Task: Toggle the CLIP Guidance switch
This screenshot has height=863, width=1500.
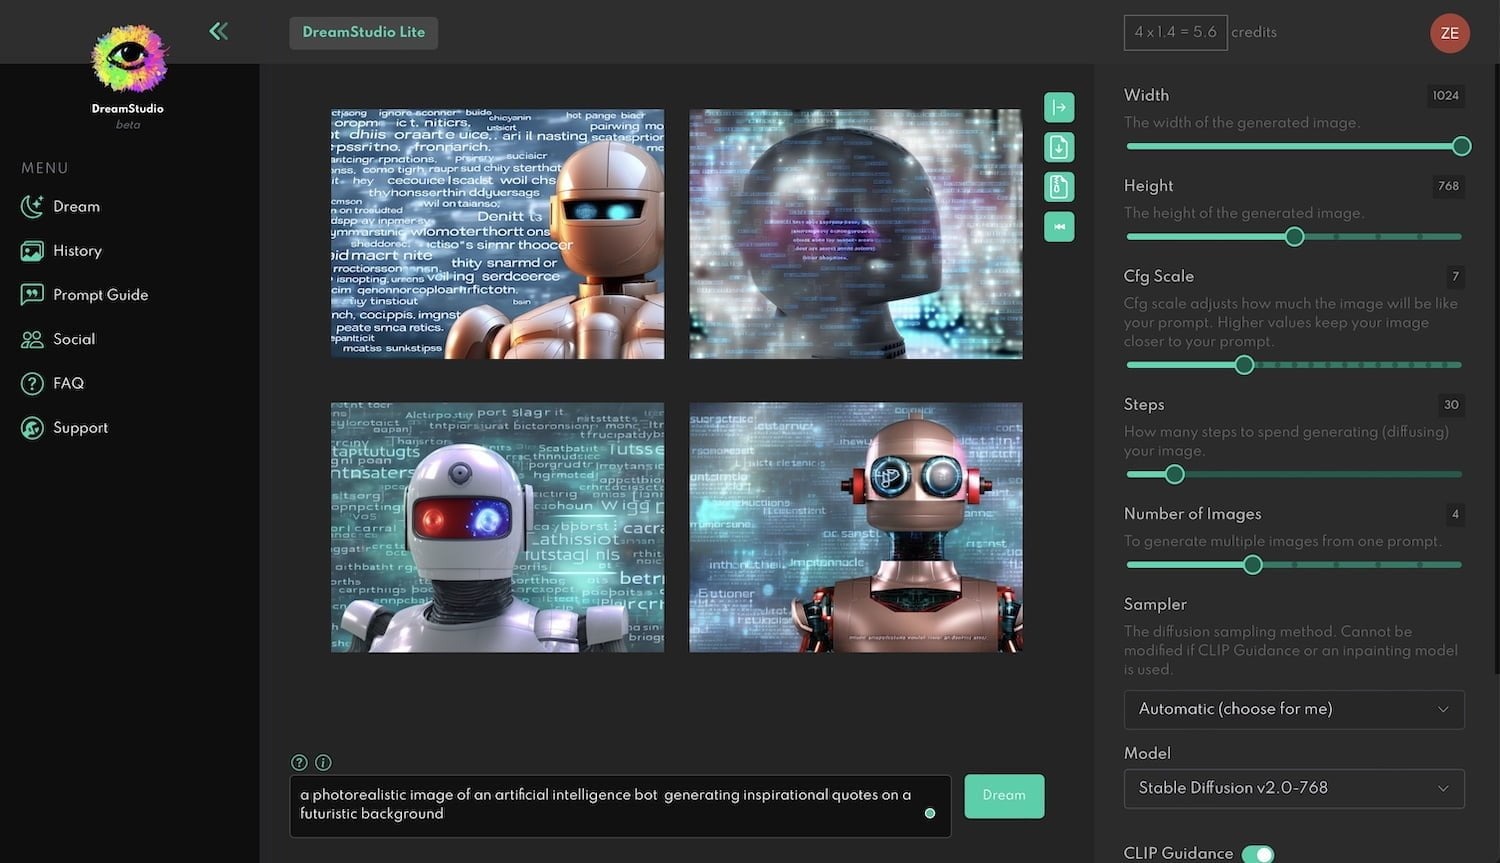Action: click(x=1258, y=853)
